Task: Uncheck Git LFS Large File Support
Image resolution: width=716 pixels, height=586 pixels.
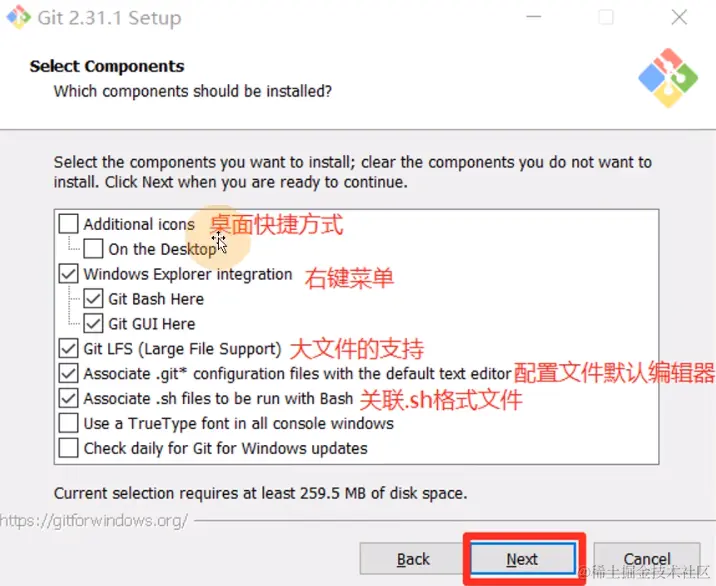Action: 68,348
